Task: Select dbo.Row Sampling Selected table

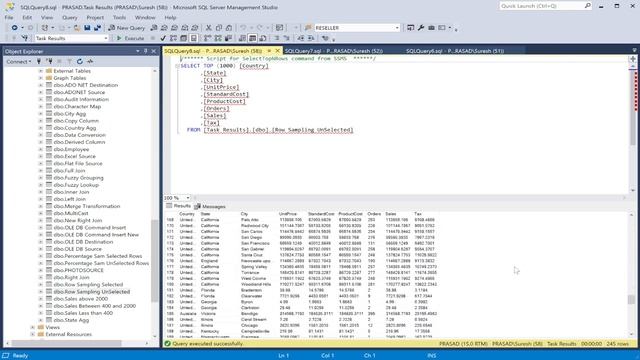Action: pos(88,284)
